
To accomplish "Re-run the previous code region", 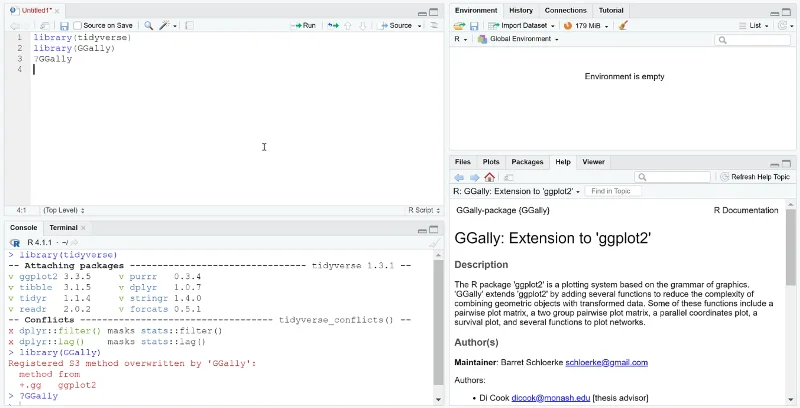I will [333, 26].
